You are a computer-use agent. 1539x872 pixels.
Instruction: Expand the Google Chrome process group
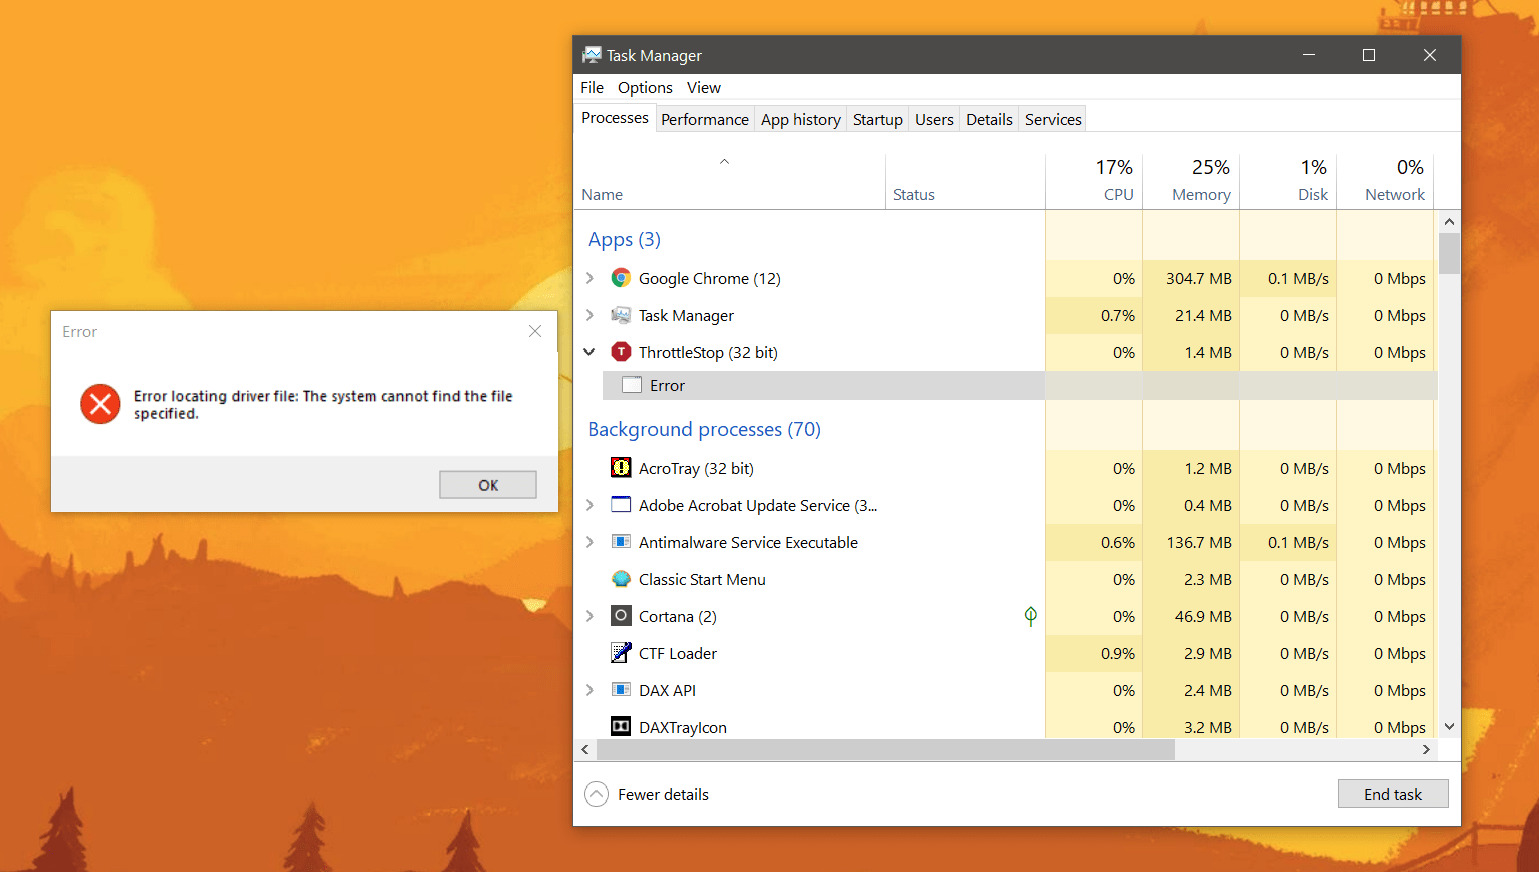pos(589,278)
